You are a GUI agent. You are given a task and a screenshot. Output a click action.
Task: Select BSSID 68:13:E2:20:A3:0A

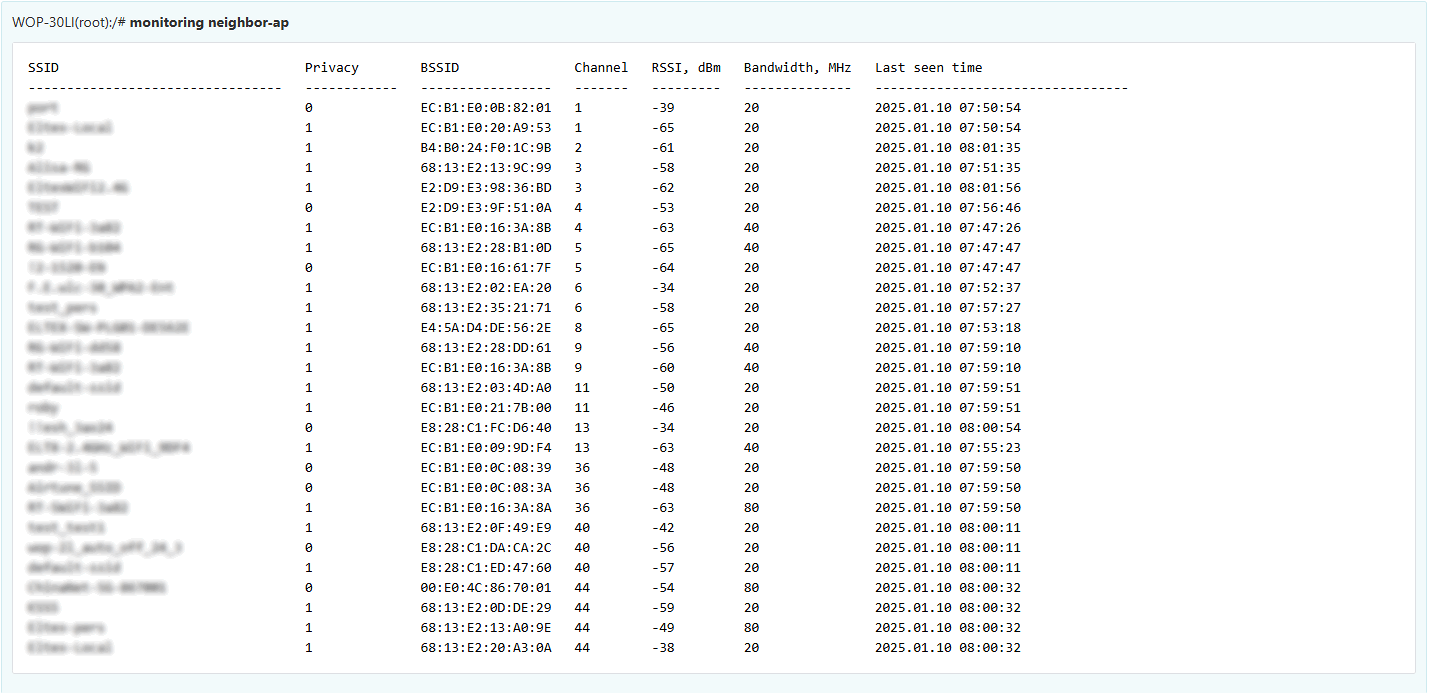(486, 648)
